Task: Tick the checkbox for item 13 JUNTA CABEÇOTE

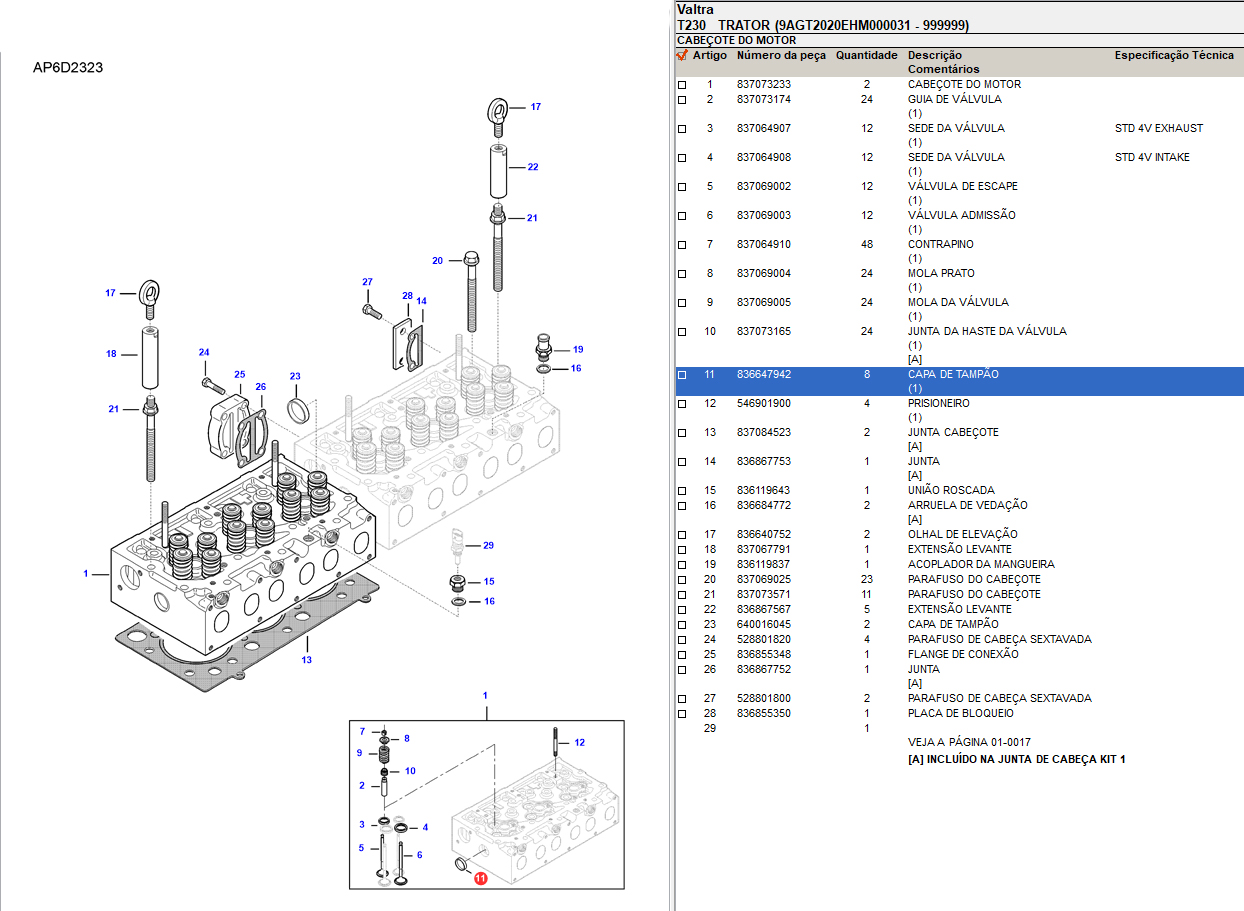Action: click(x=682, y=433)
